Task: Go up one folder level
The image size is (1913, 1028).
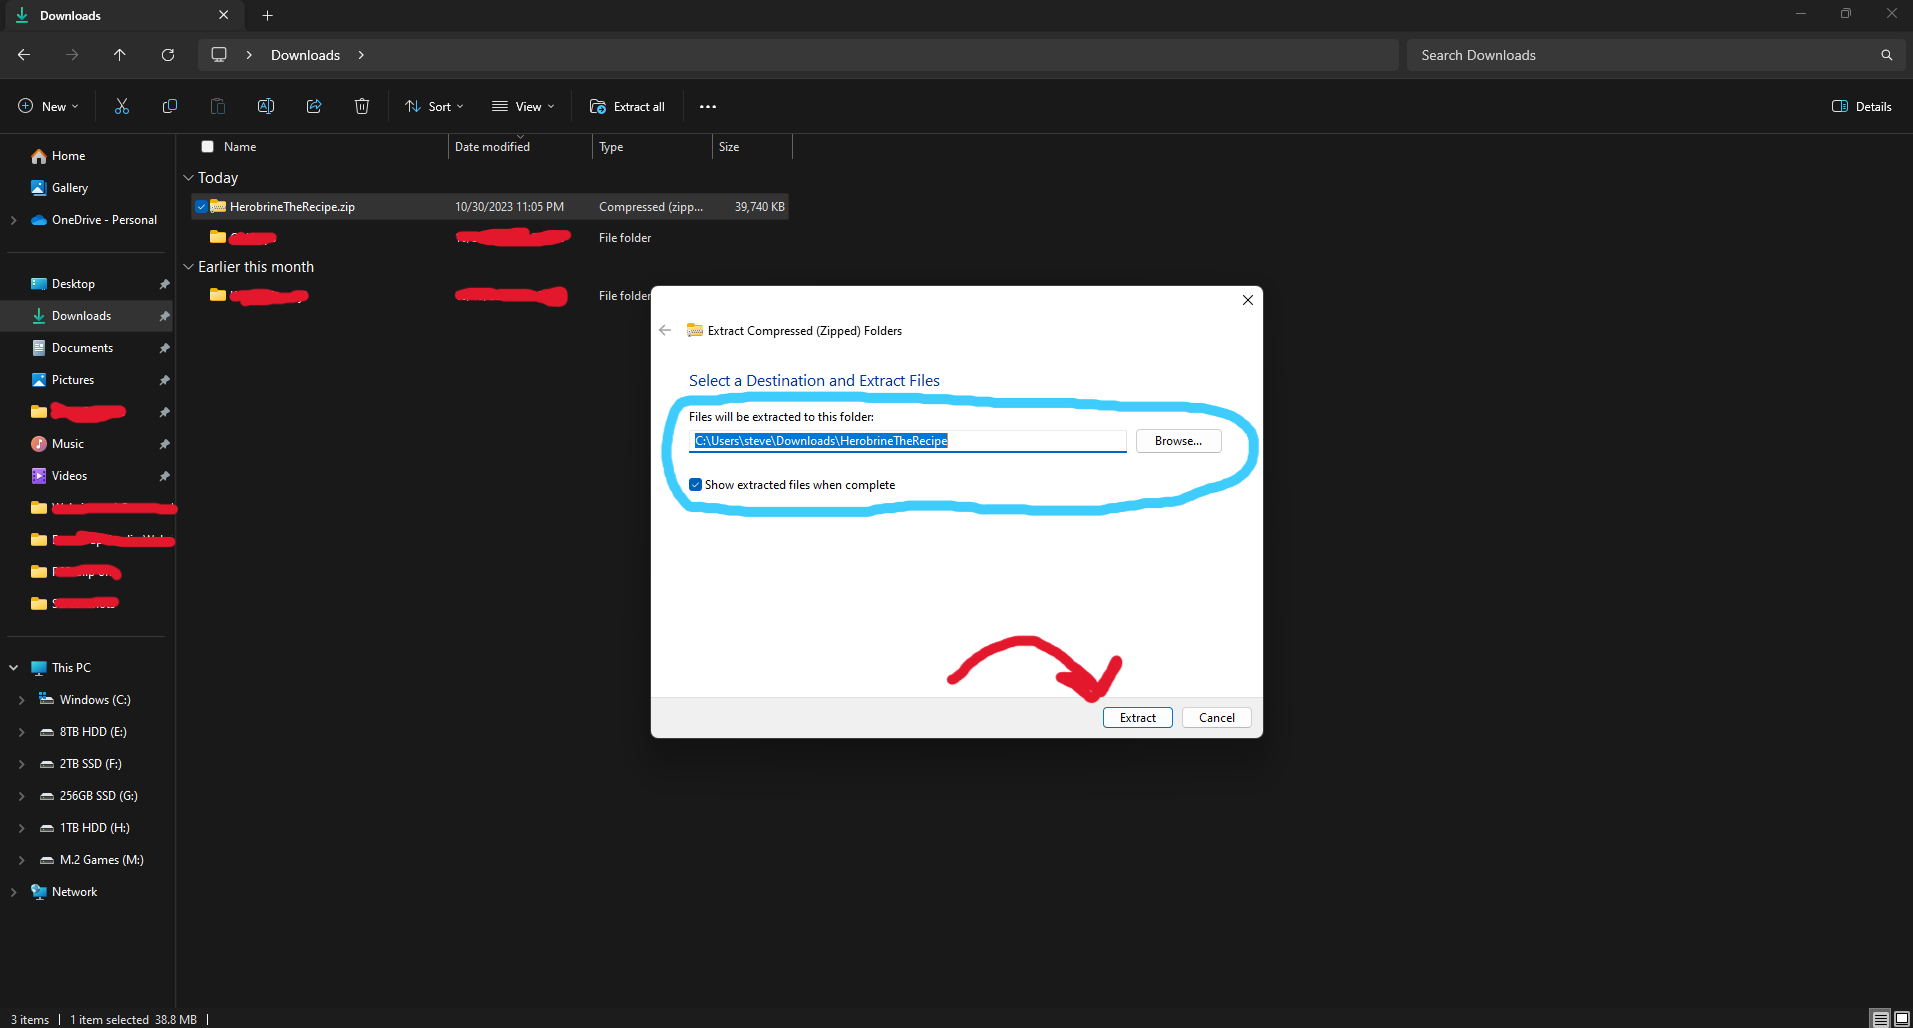Action: 120,55
